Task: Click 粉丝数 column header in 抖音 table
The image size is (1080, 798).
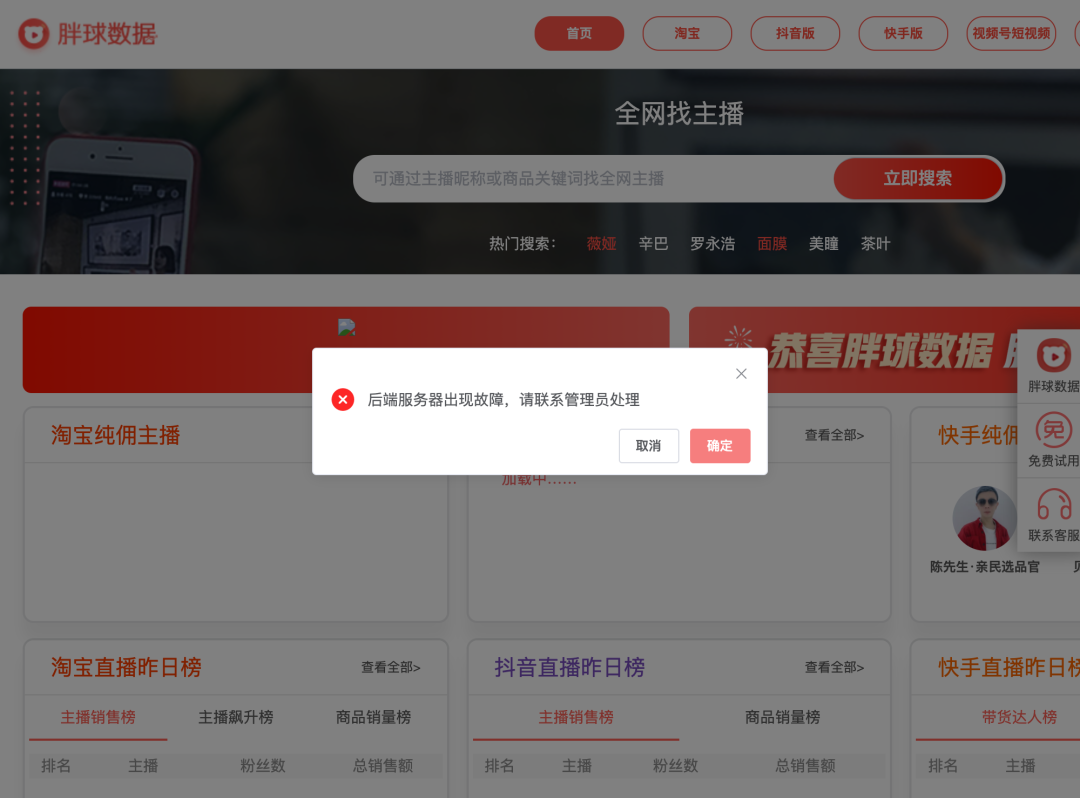Action: click(676, 766)
